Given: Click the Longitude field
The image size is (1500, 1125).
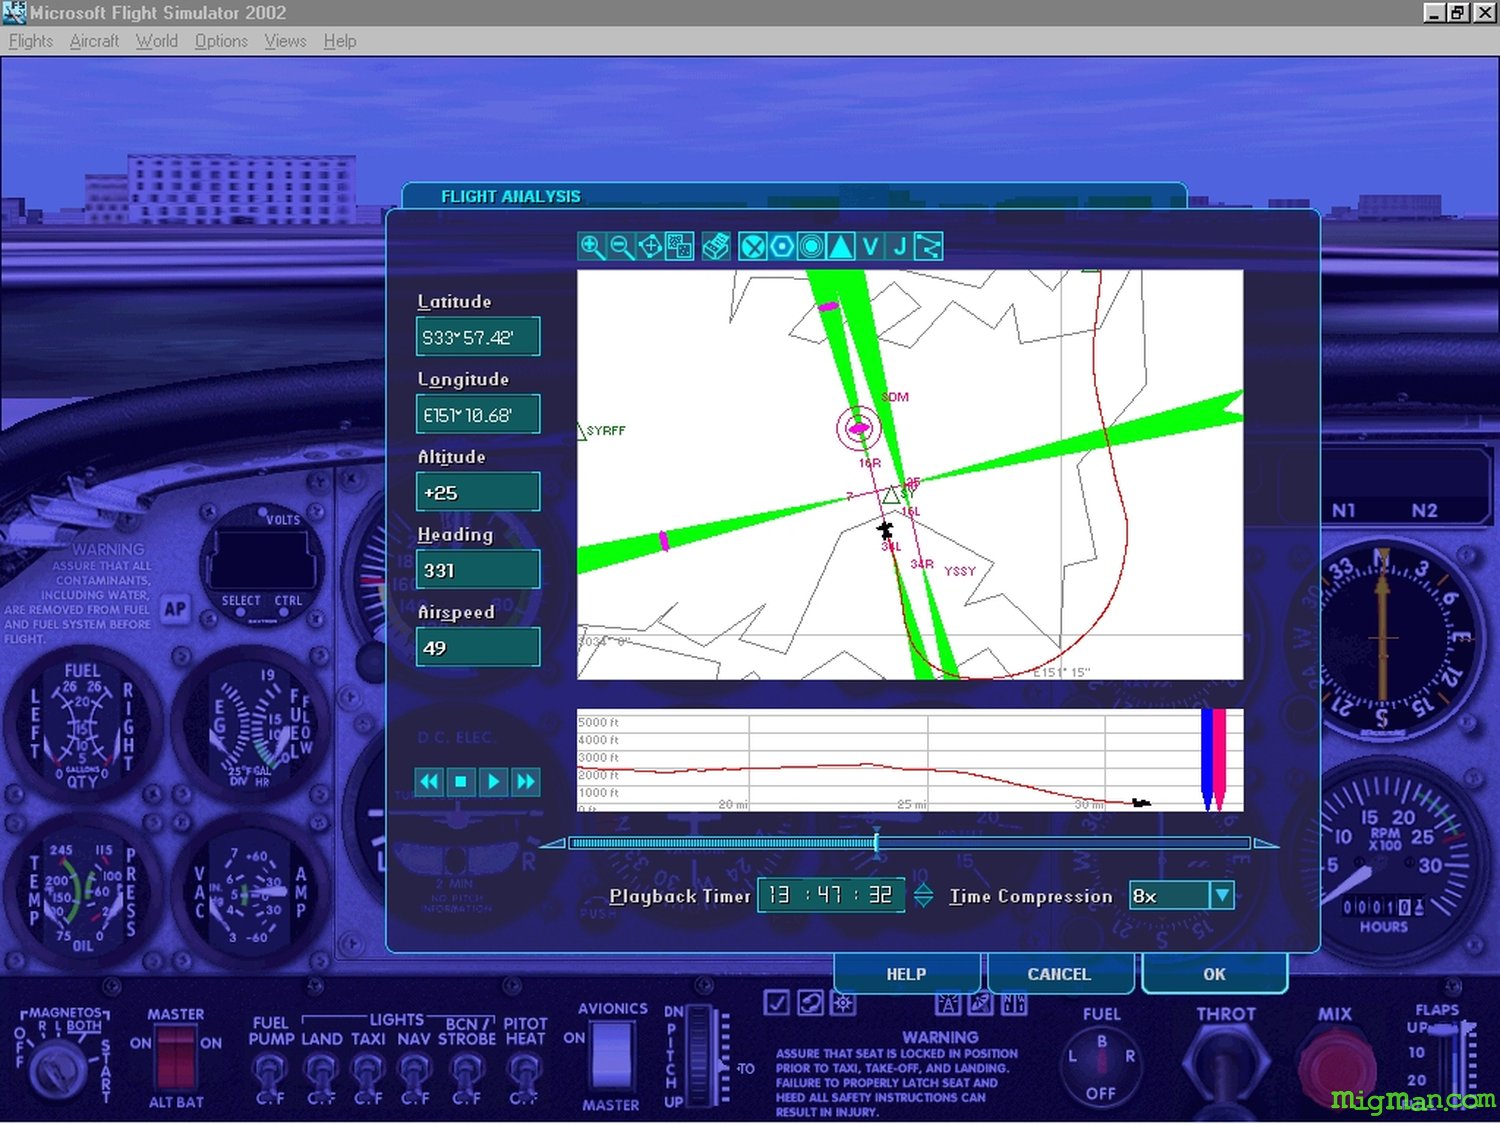Looking at the screenshot, I should (x=478, y=414).
